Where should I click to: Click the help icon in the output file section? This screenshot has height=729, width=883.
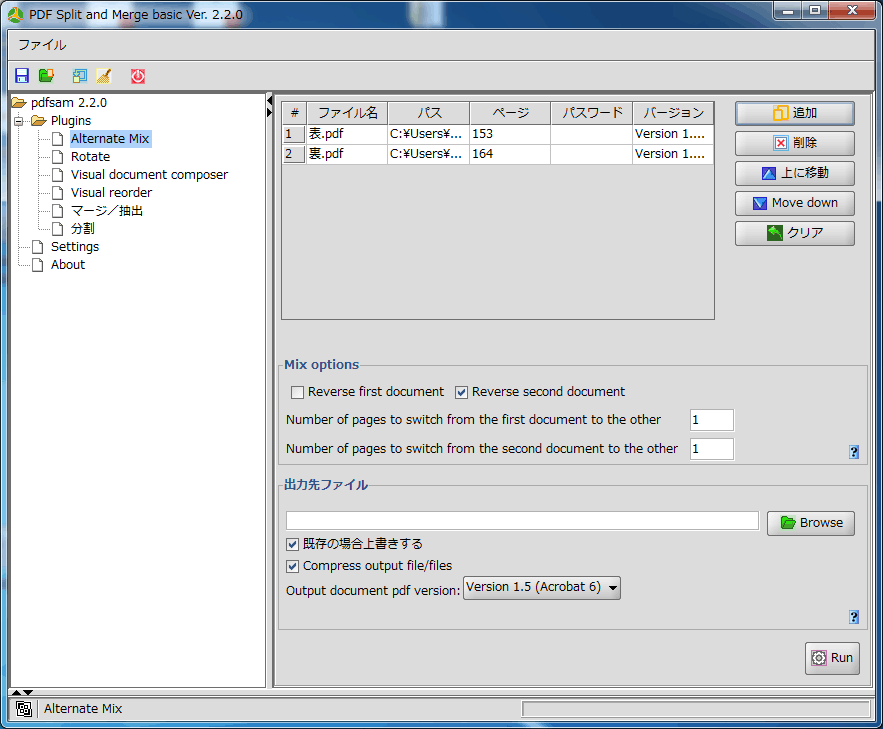(x=854, y=617)
